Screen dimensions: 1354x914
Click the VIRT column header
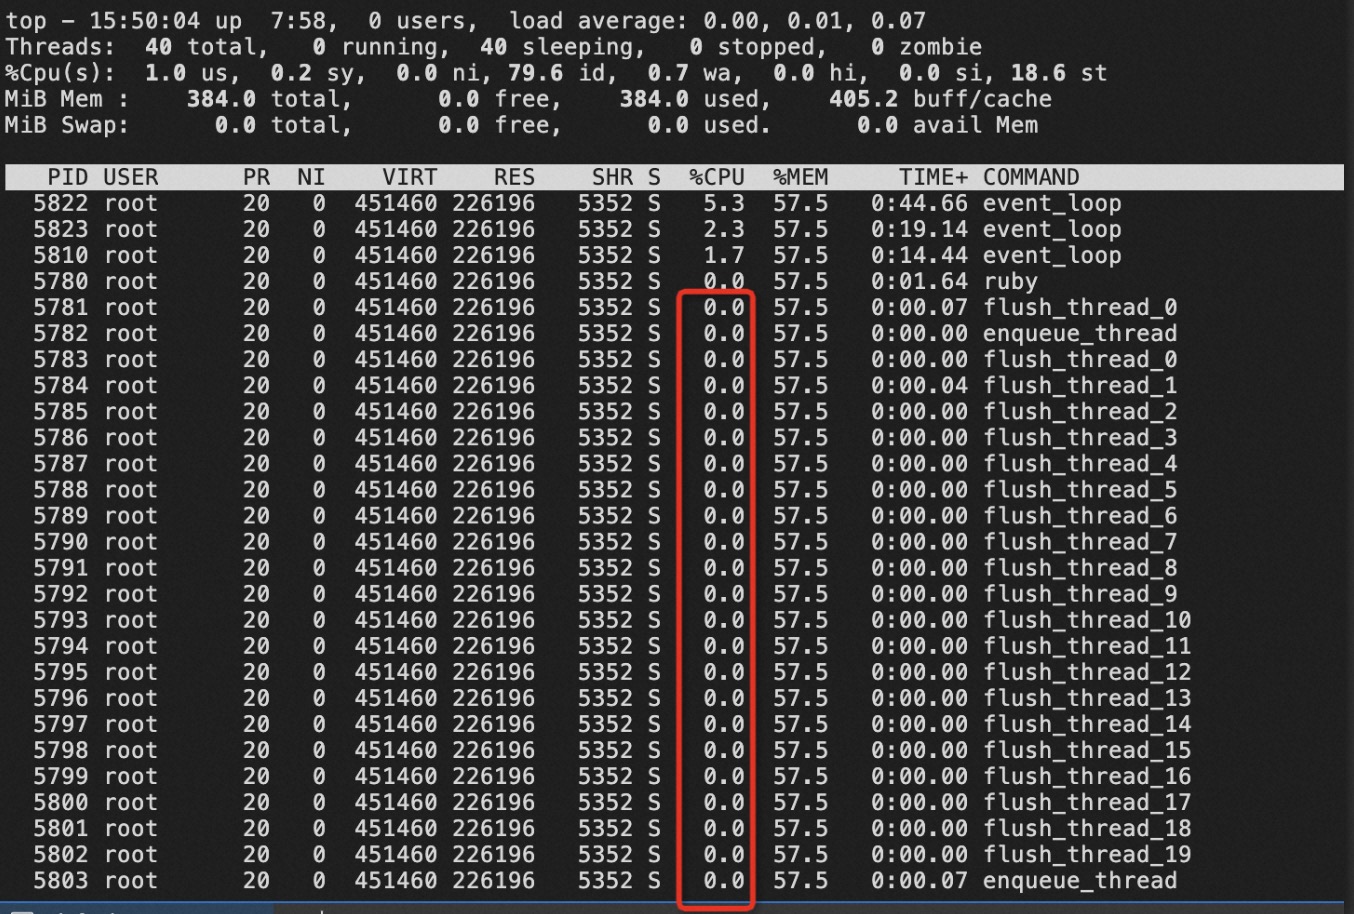410,177
